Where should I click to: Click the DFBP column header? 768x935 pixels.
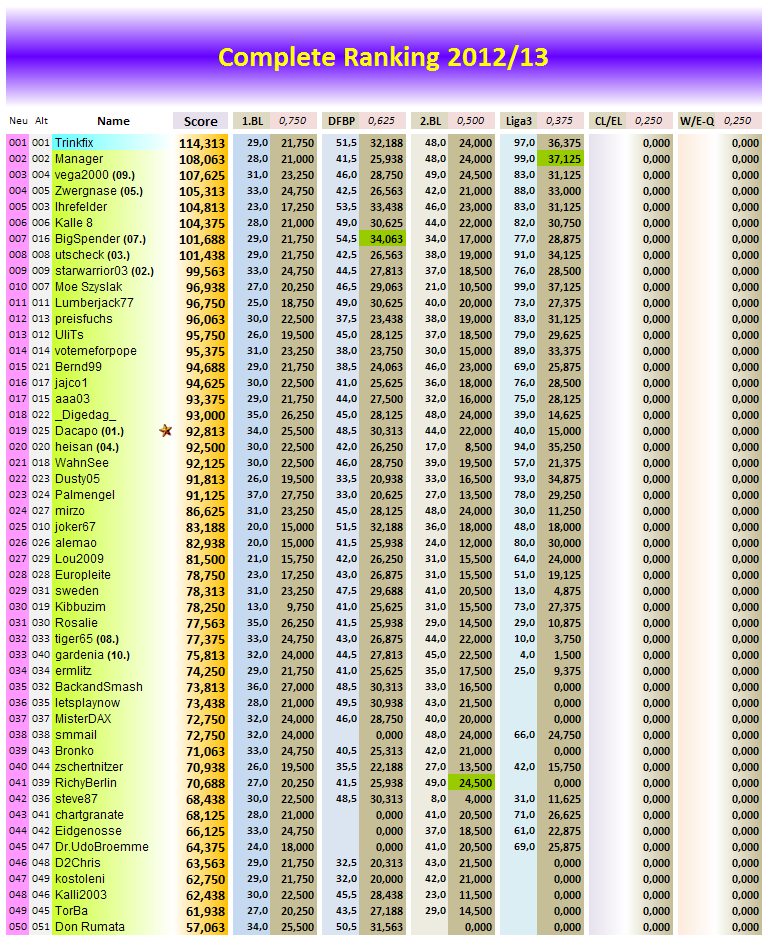pyautogui.click(x=342, y=121)
